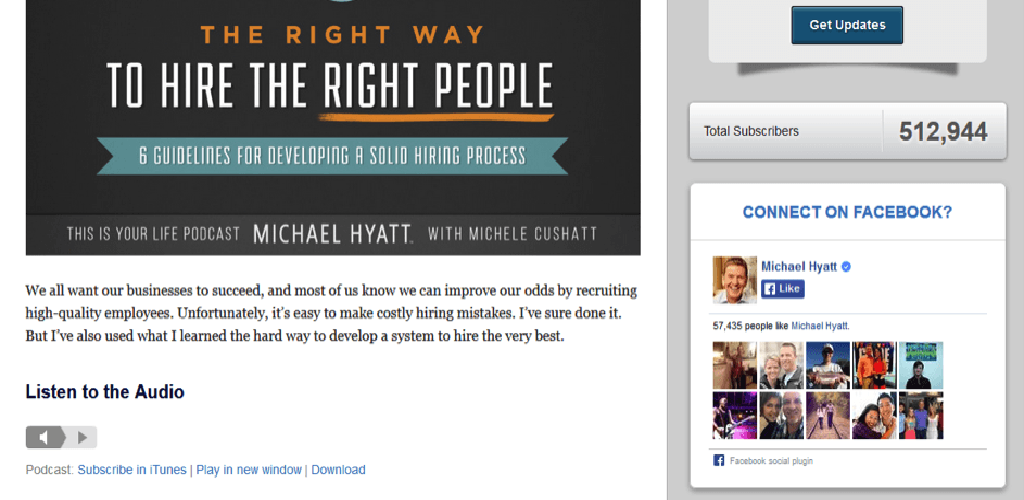Viewport: 1024px width, 500px height.
Task: Play the podcast audio
Action: (x=82, y=437)
